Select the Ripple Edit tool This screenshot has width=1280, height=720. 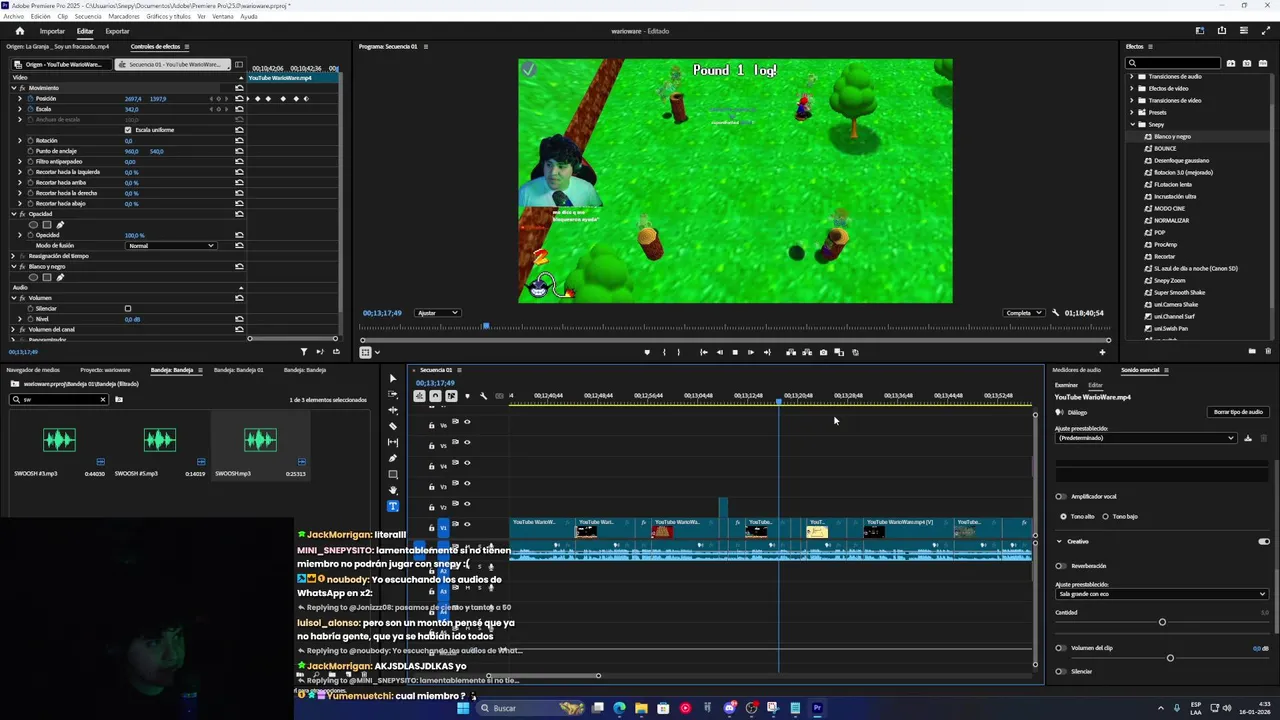click(393, 410)
